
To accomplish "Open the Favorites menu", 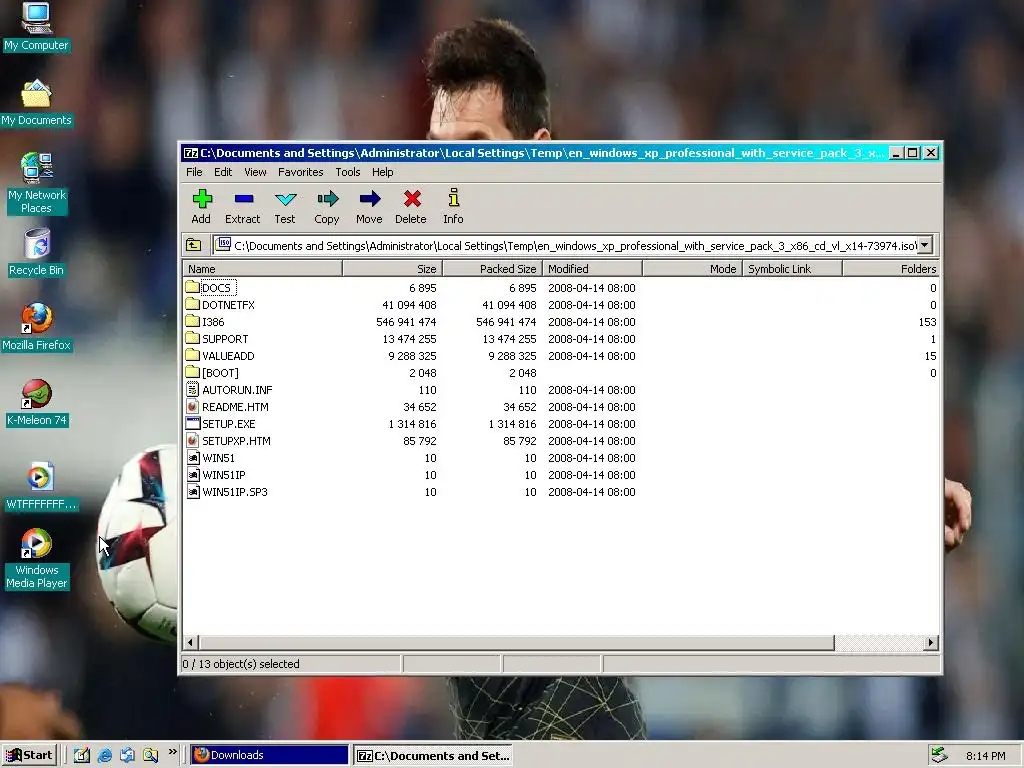I will click(x=300, y=172).
